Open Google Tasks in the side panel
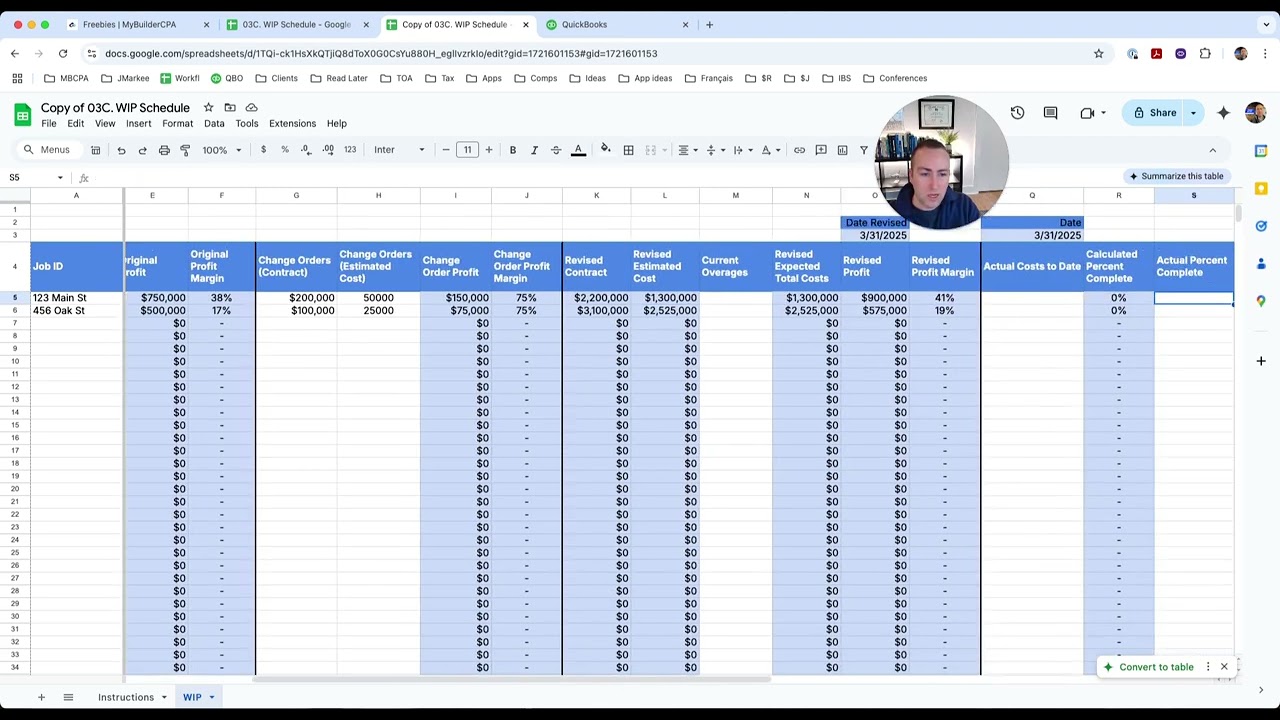This screenshot has height=720, width=1280. pos(1261,226)
